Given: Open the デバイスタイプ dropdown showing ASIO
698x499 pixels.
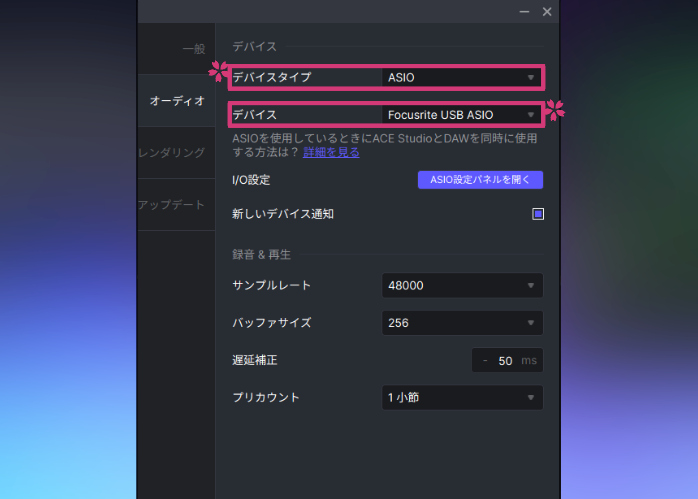Looking at the screenshot, I should [461, 77].
